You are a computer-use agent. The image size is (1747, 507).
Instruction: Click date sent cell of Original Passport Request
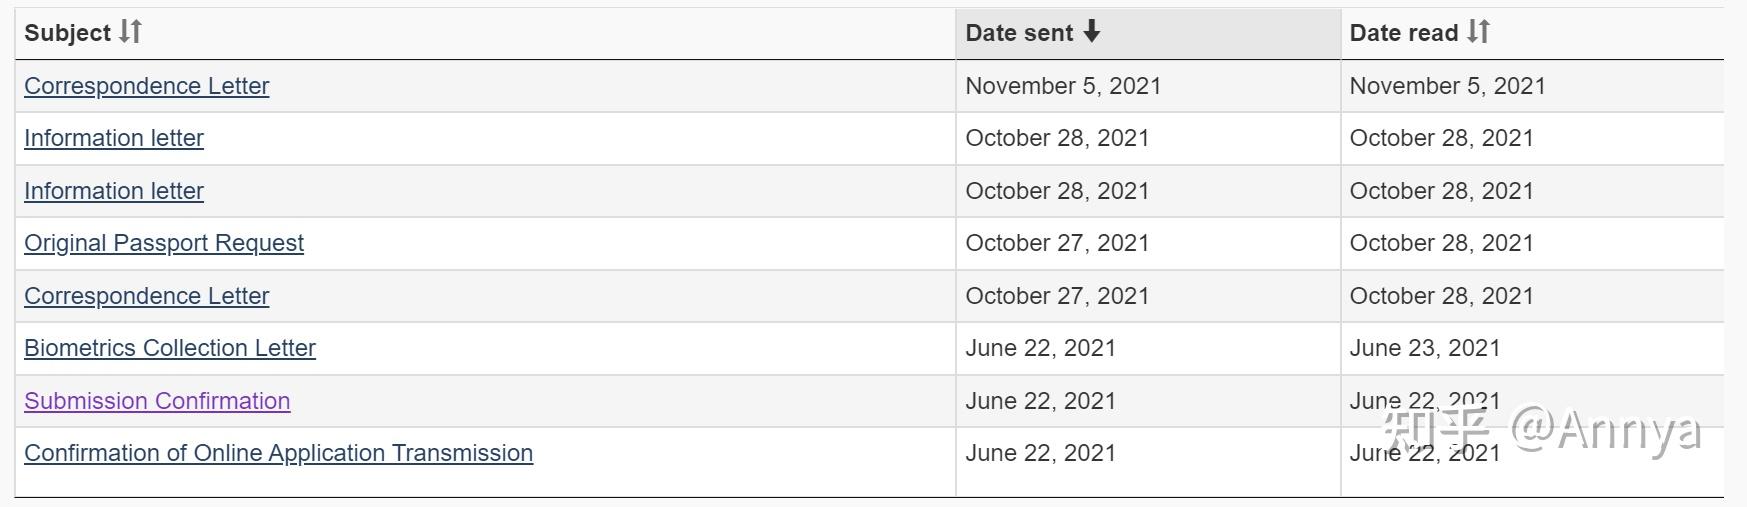click(1057, 243)
